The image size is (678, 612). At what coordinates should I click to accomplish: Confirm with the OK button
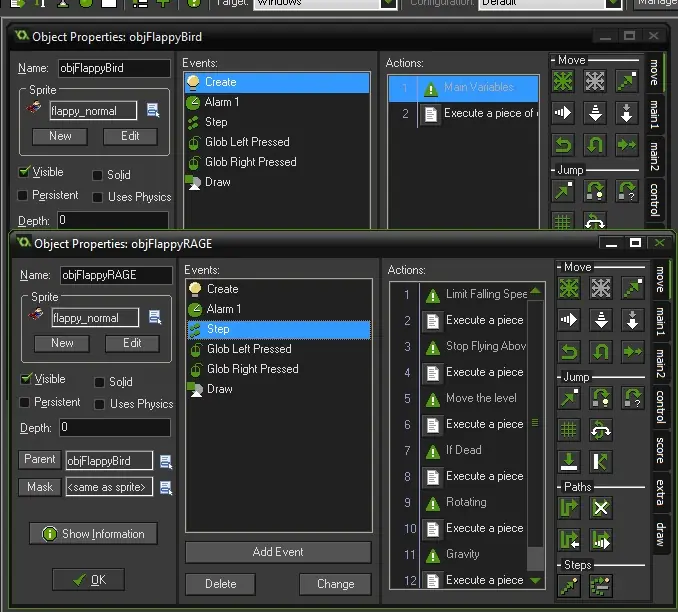(x=89, y=580)
